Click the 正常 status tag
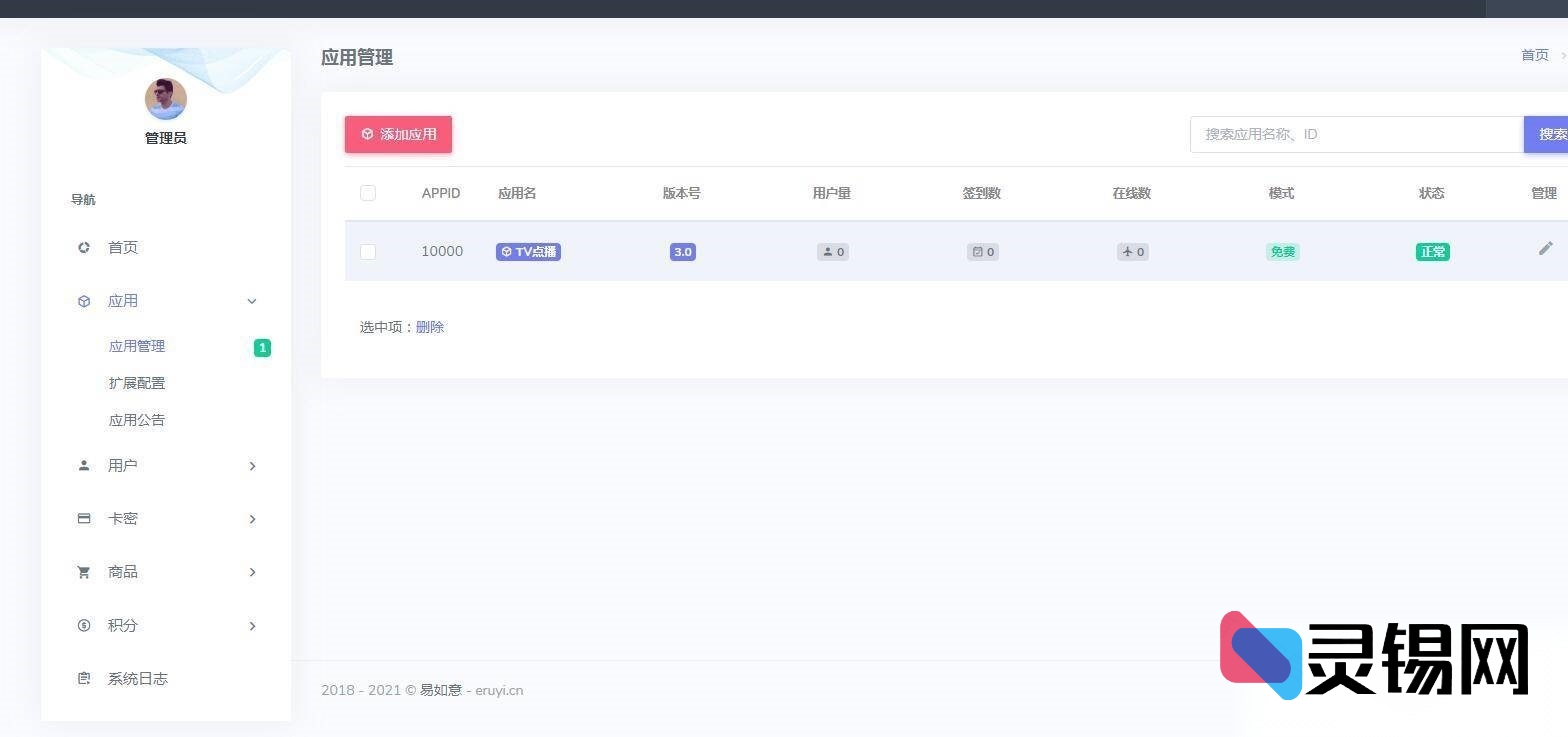Screen dimensions: 1568x737 point(1433,252)
